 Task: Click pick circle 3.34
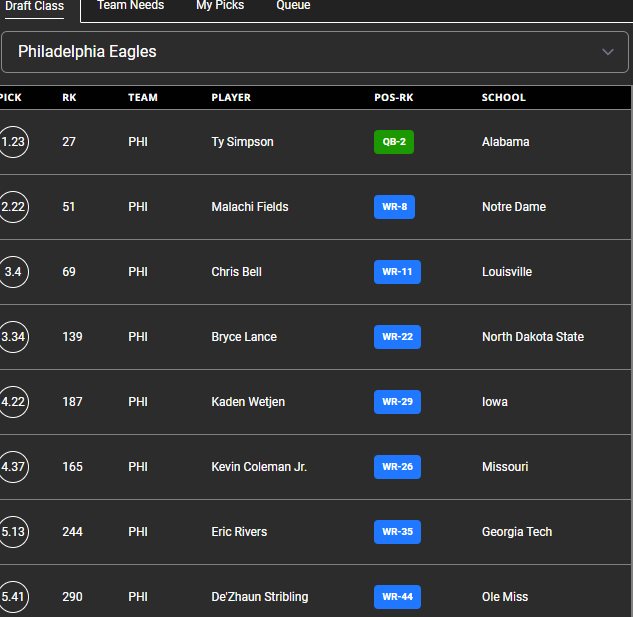tap(13, 337)
